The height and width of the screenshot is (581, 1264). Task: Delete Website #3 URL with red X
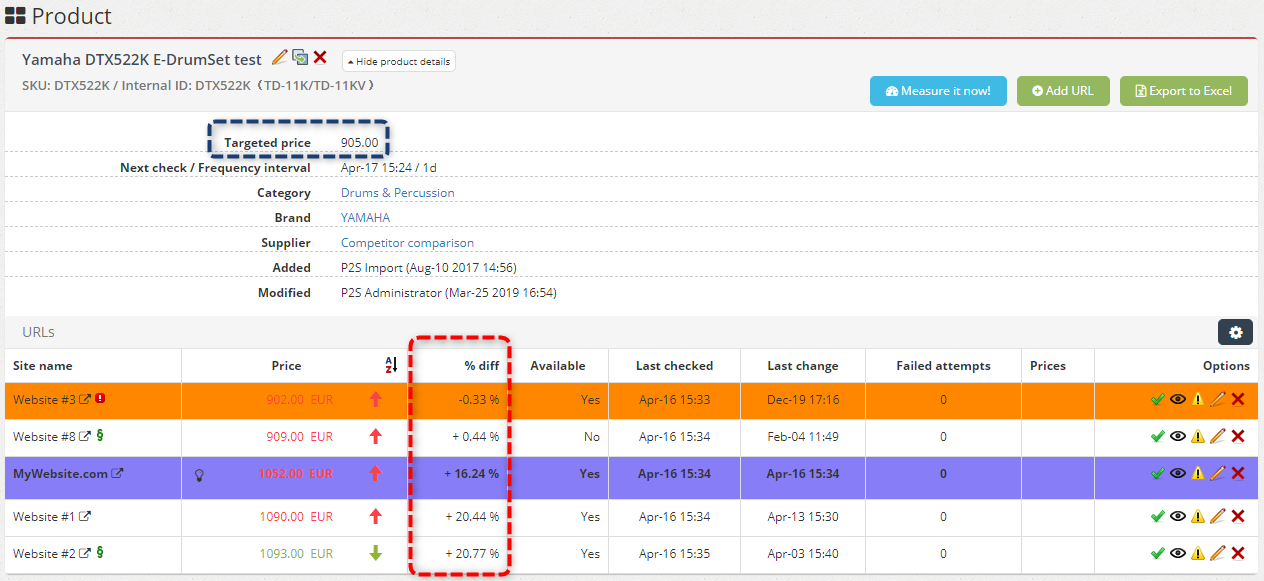[1238, 399]
